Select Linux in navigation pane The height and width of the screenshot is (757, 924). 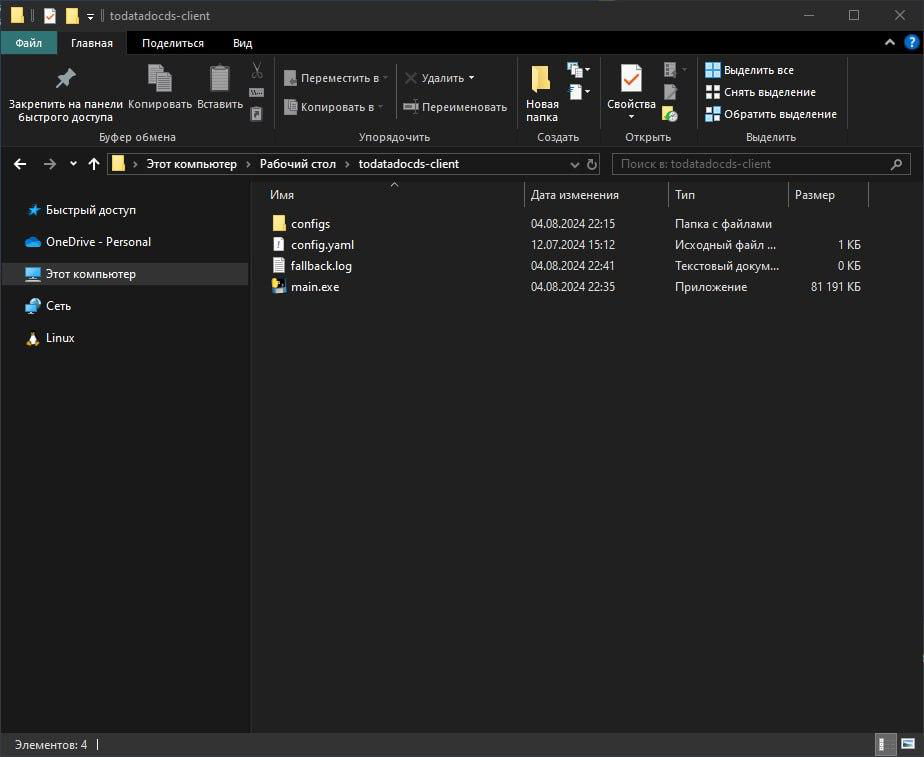click(50, 338)
